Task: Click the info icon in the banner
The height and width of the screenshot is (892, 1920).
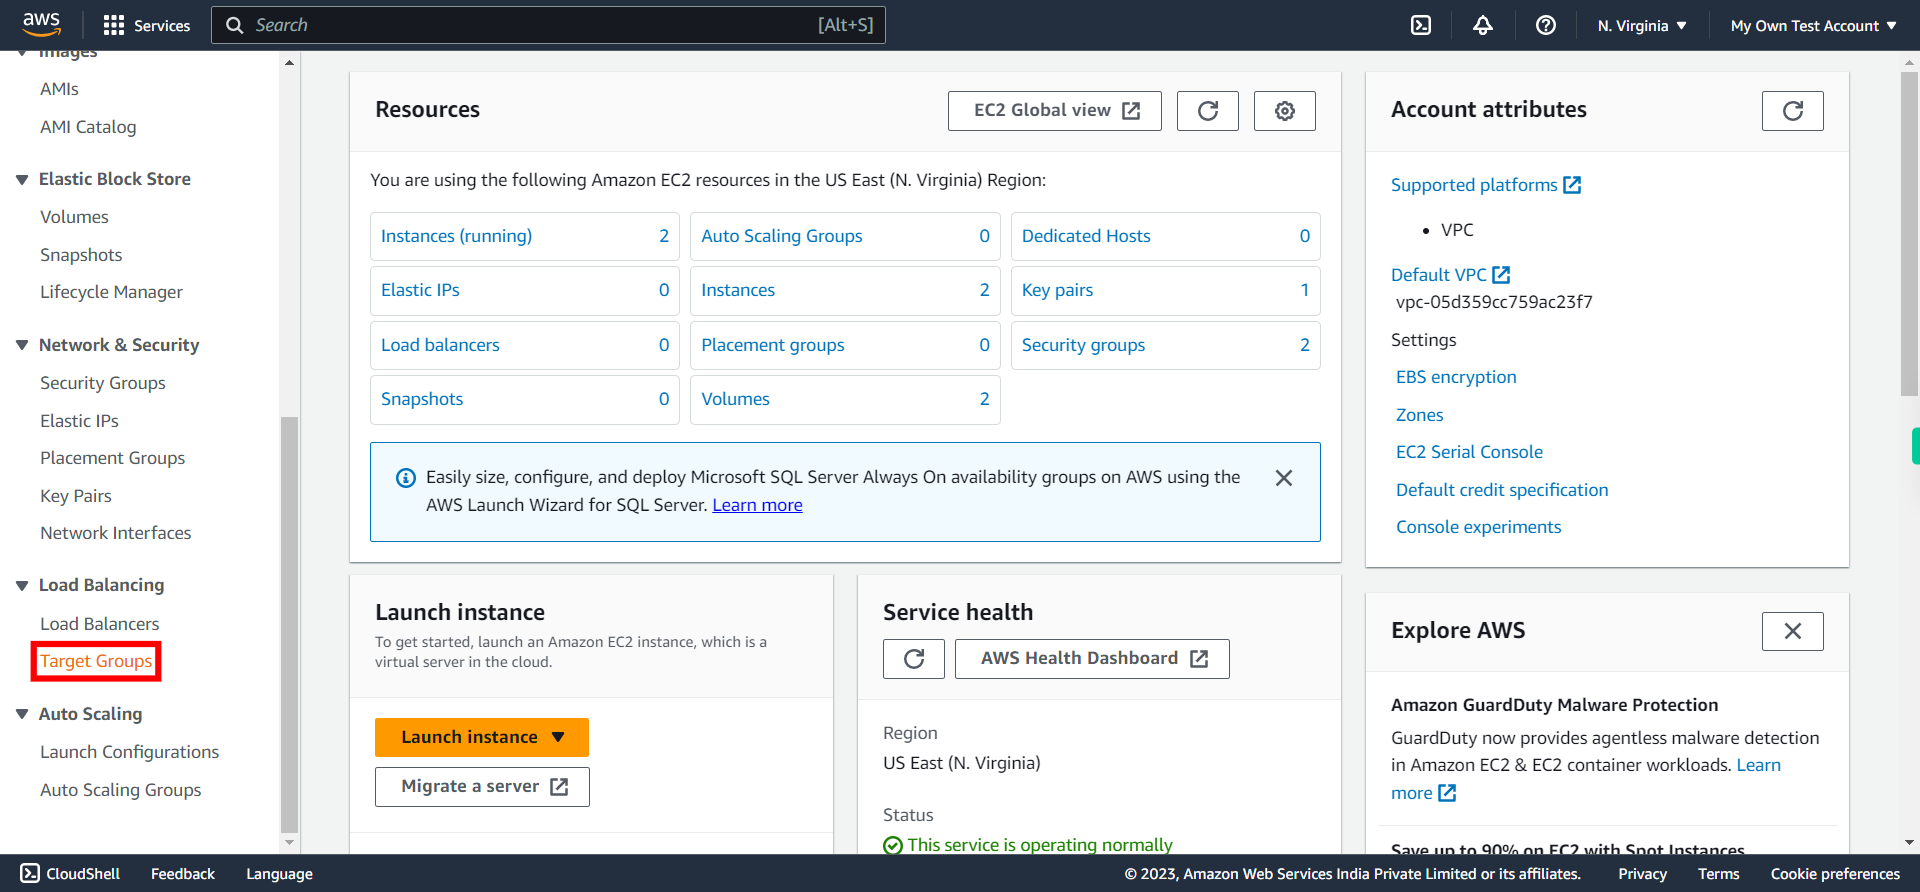Action: (406, 478)
